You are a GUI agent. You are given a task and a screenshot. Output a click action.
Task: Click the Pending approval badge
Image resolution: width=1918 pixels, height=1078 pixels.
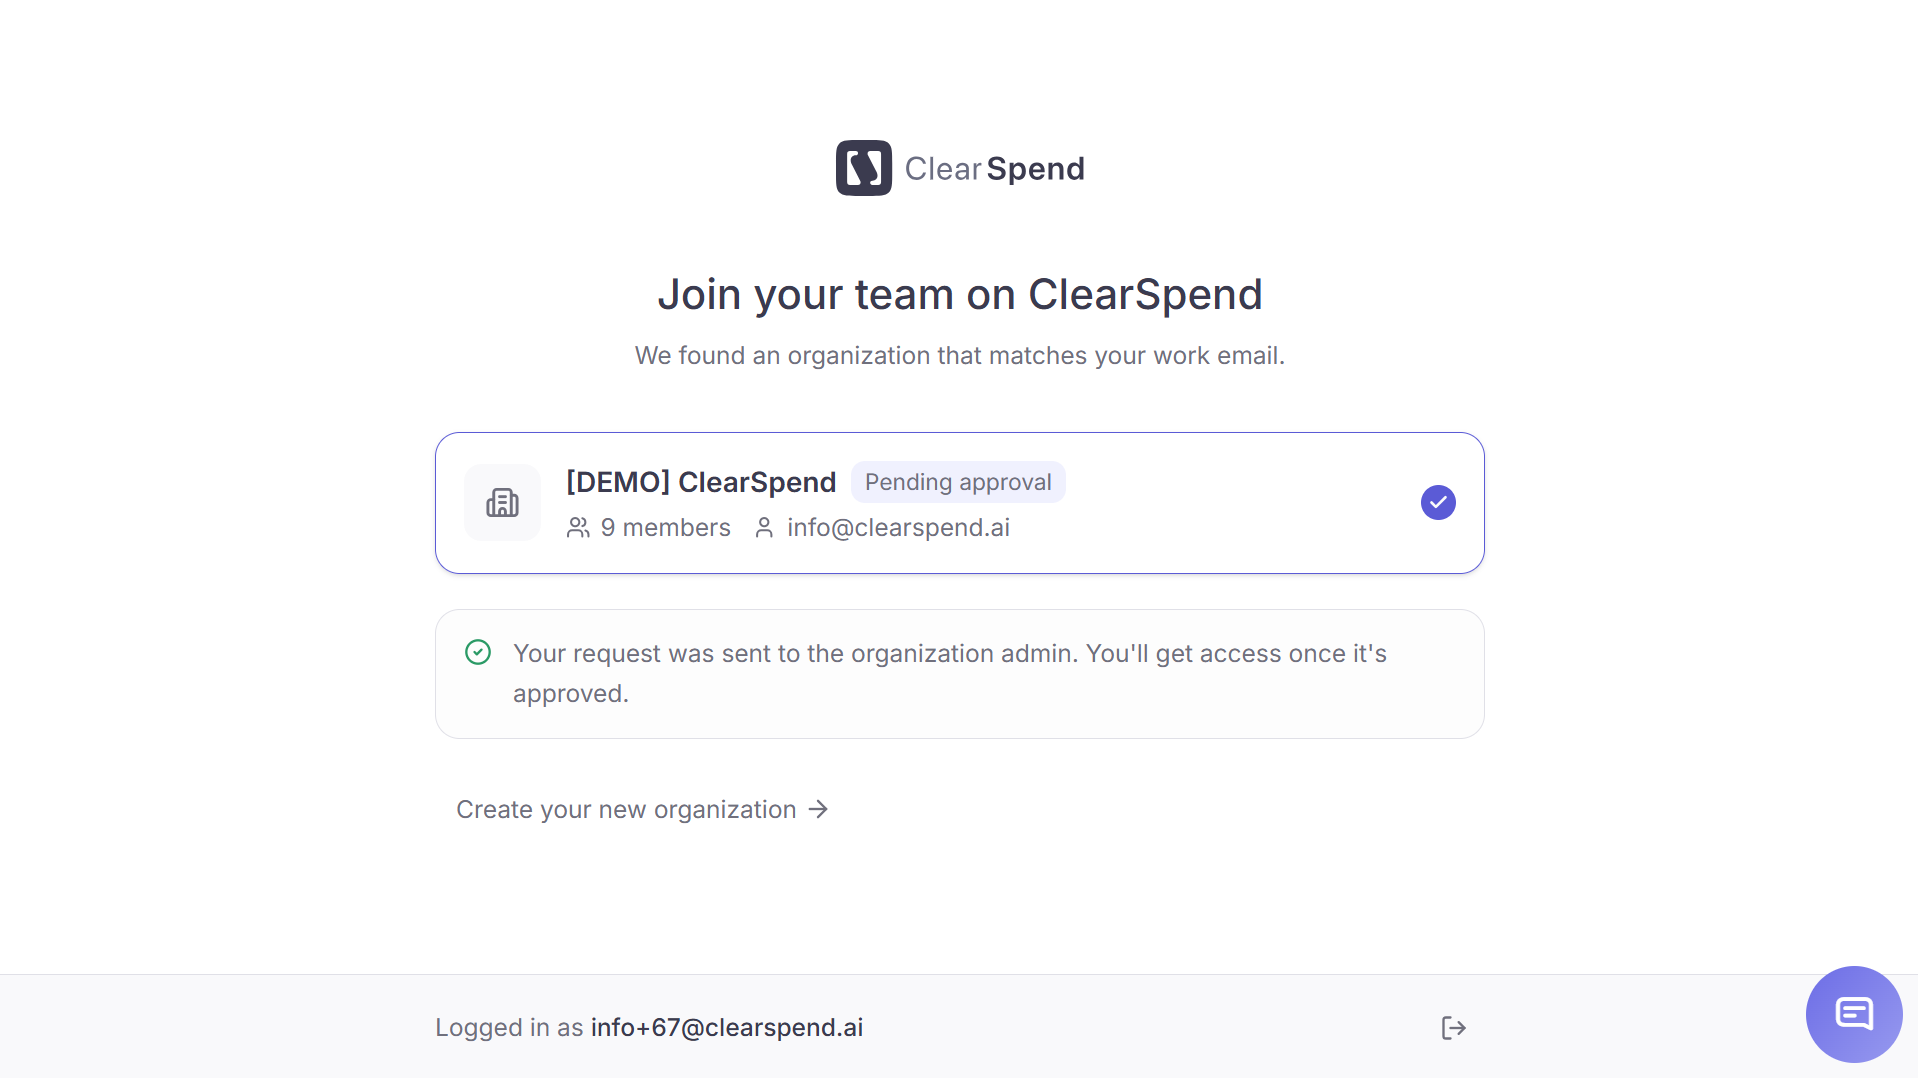958,482
